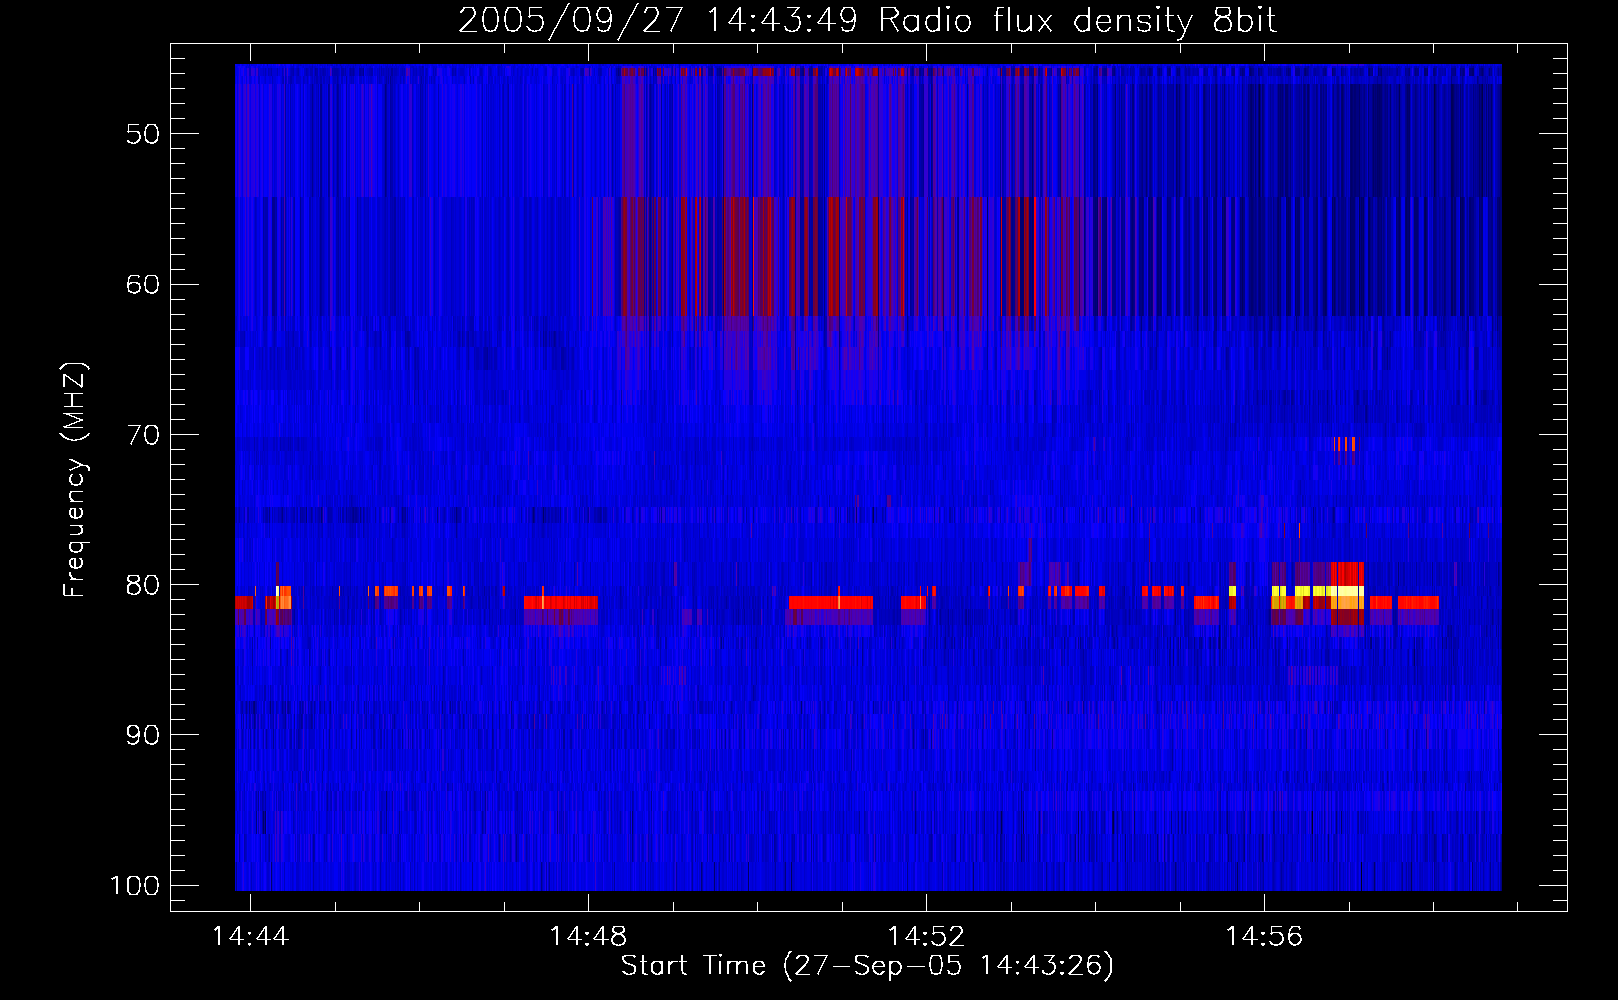Click the plot title '2005/09/27 14:43:49 Radio flux density 8bit'
The width and height of the screenshot is (1618, 1000).
[867, 20]
